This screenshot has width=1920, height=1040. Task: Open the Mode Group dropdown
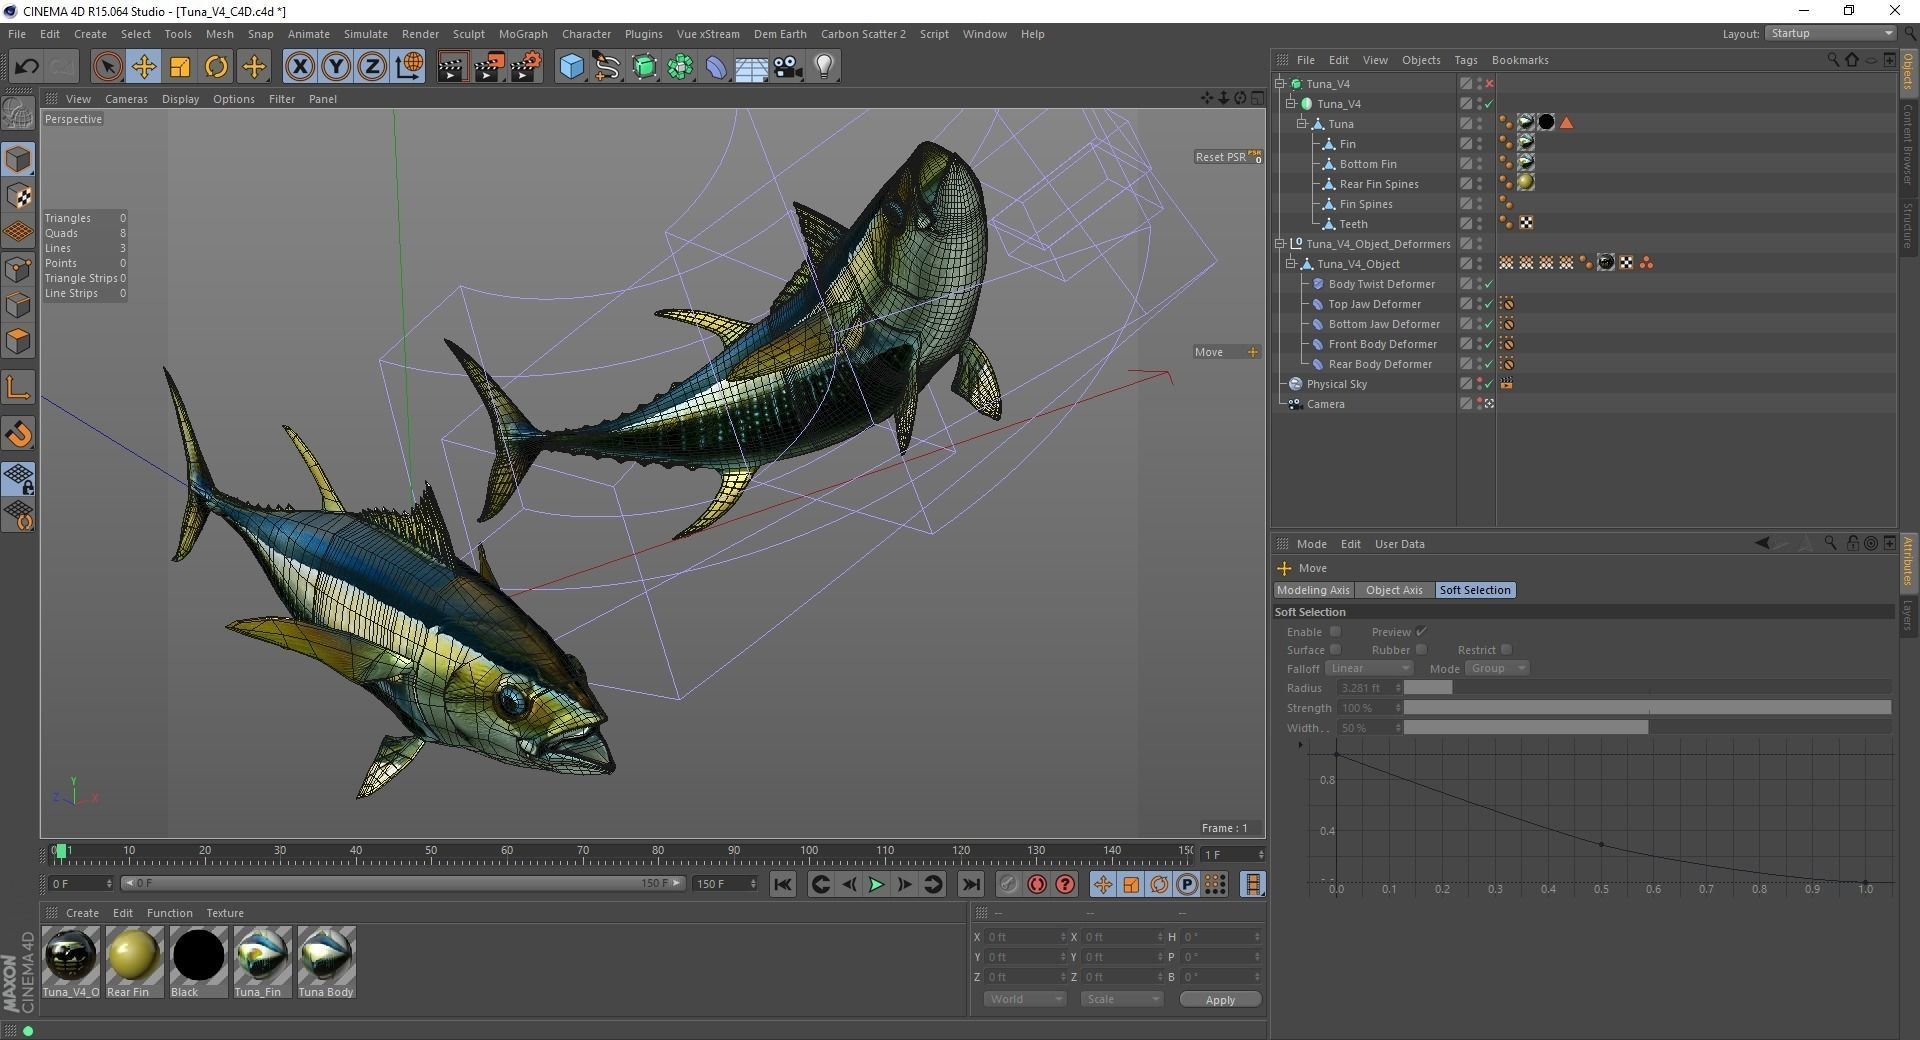click(x=1498, y=668)
